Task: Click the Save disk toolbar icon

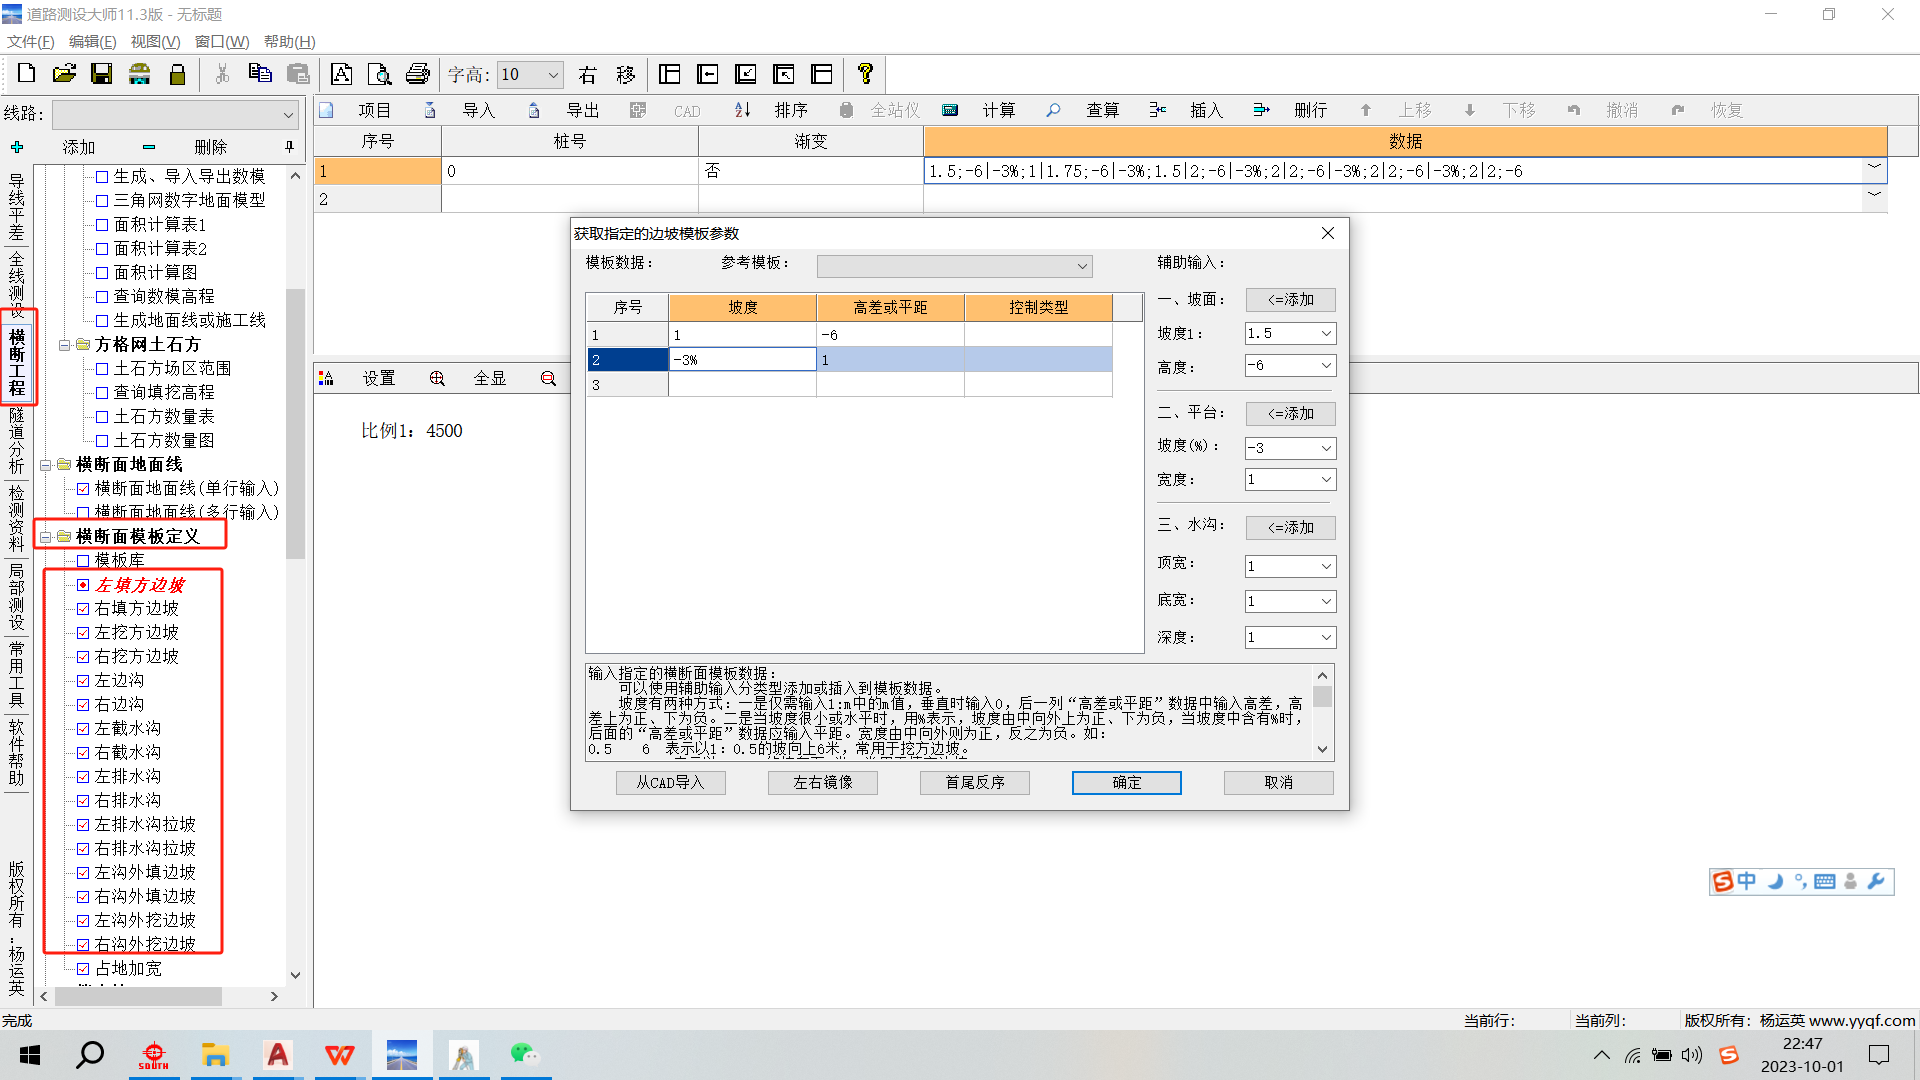Action: coord(101,74)
